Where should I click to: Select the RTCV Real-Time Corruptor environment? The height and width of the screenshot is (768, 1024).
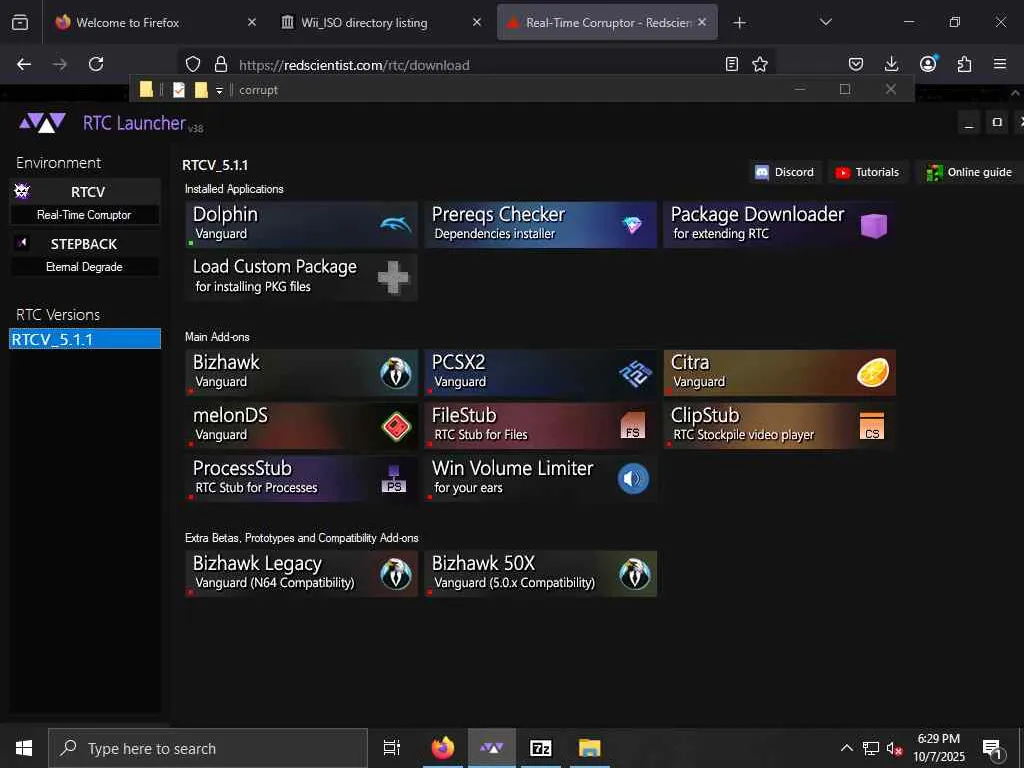pyautogui.click(x=85, y=202)
